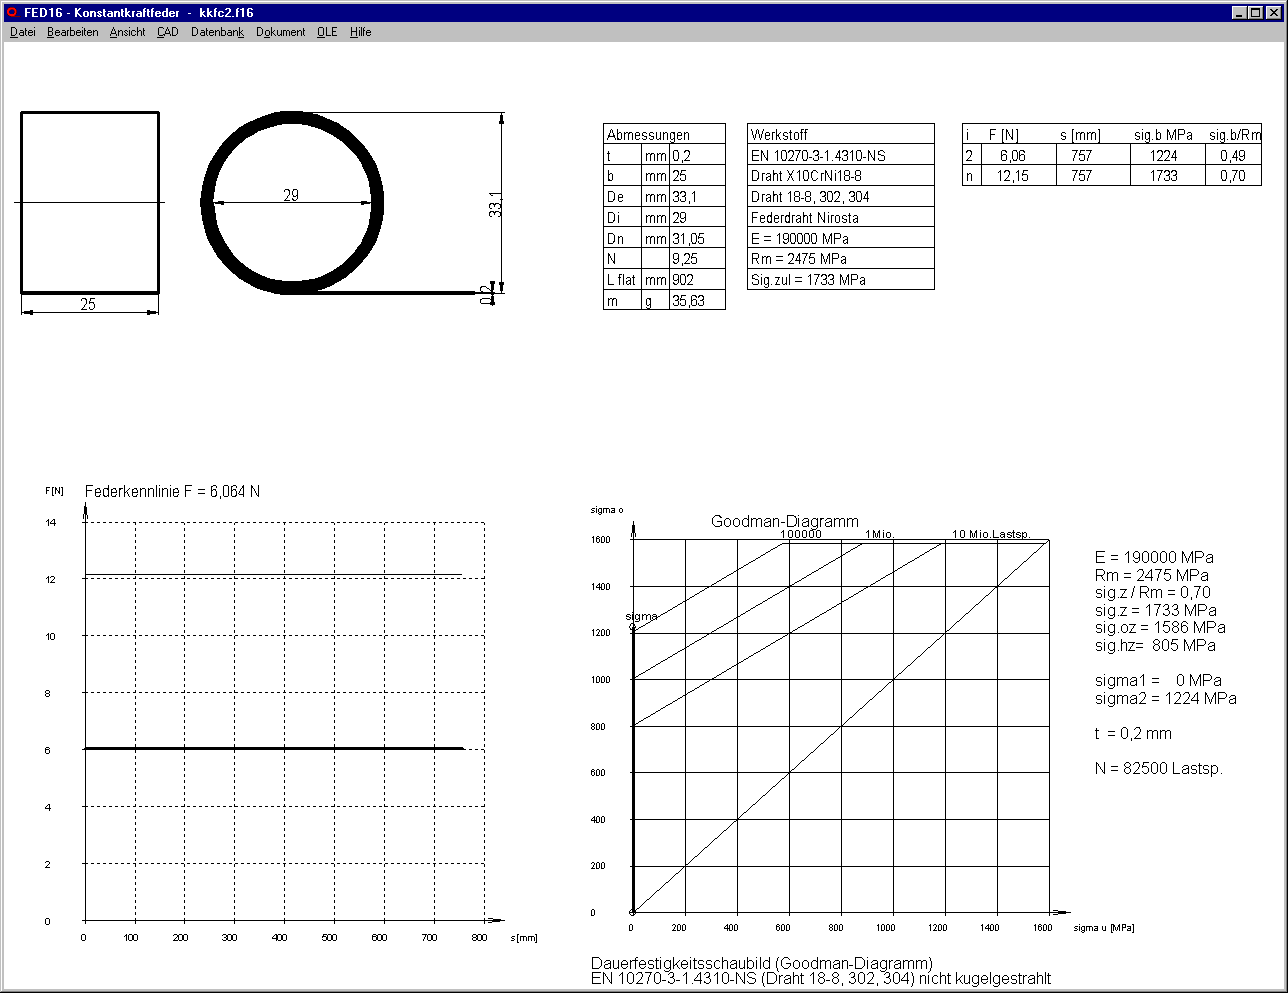This screenshot has height=993, width=1288.
Task: Minimize the FED16 window
Action: (1239, 13)
